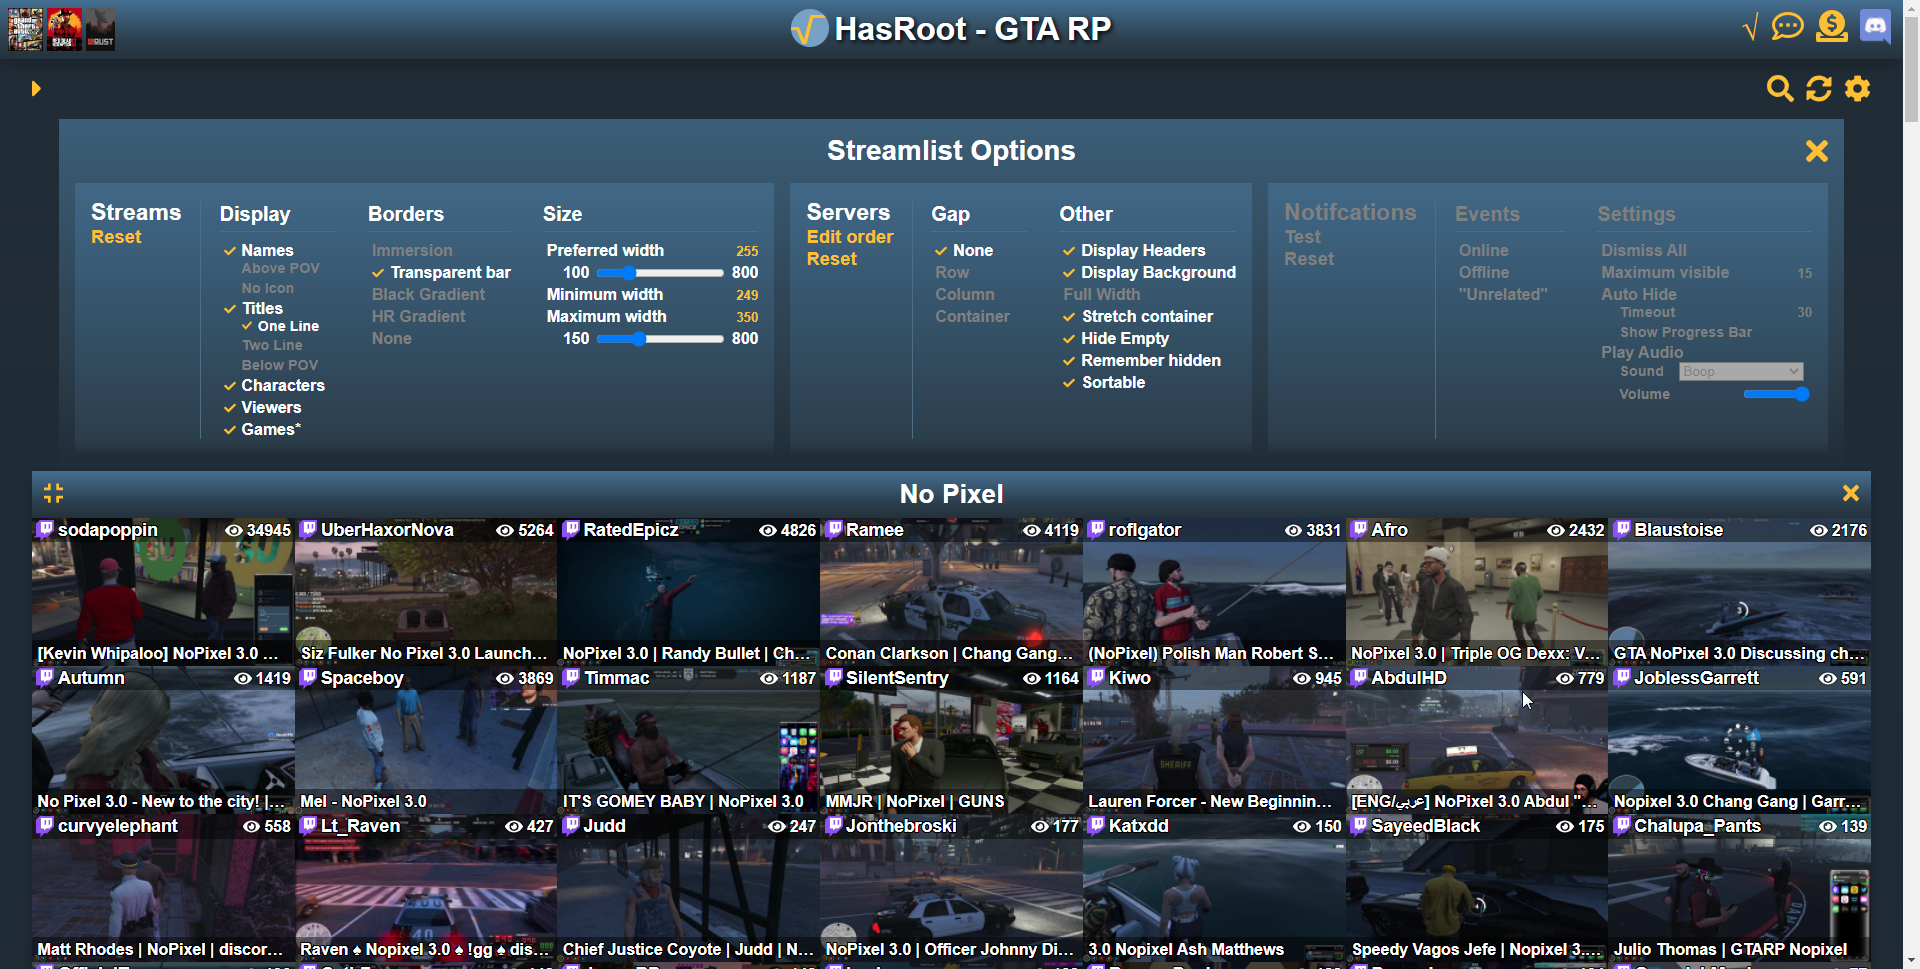The height and width of the screenshot is (969, 1920).
Task: Collapse the No Pixel server section
Action: [54, 493]
